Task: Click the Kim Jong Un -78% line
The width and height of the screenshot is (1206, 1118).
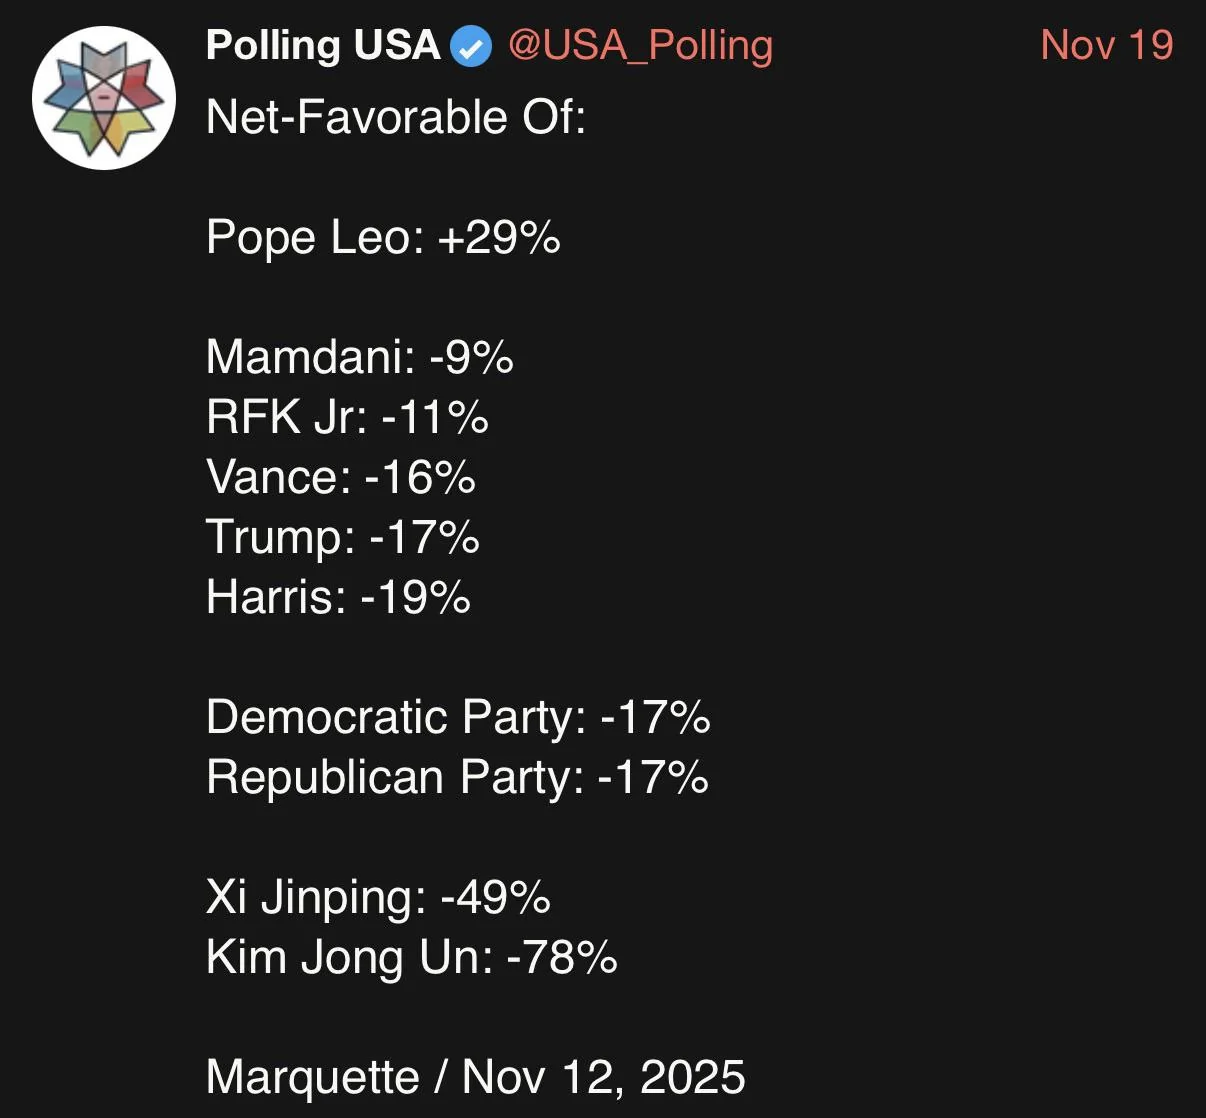Action: click(411, 957)
